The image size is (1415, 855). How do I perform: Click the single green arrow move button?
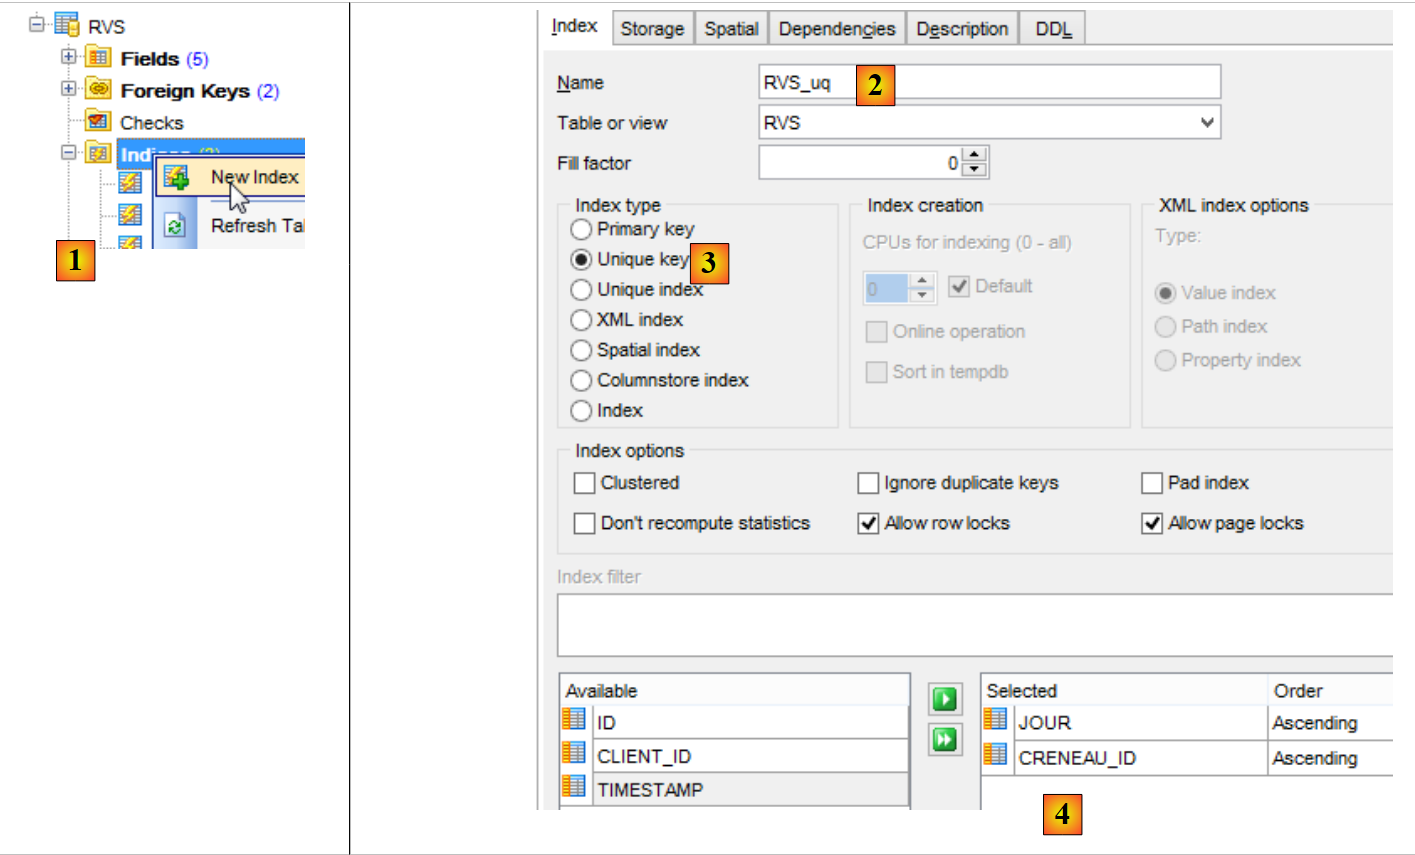tap(944, 699)
